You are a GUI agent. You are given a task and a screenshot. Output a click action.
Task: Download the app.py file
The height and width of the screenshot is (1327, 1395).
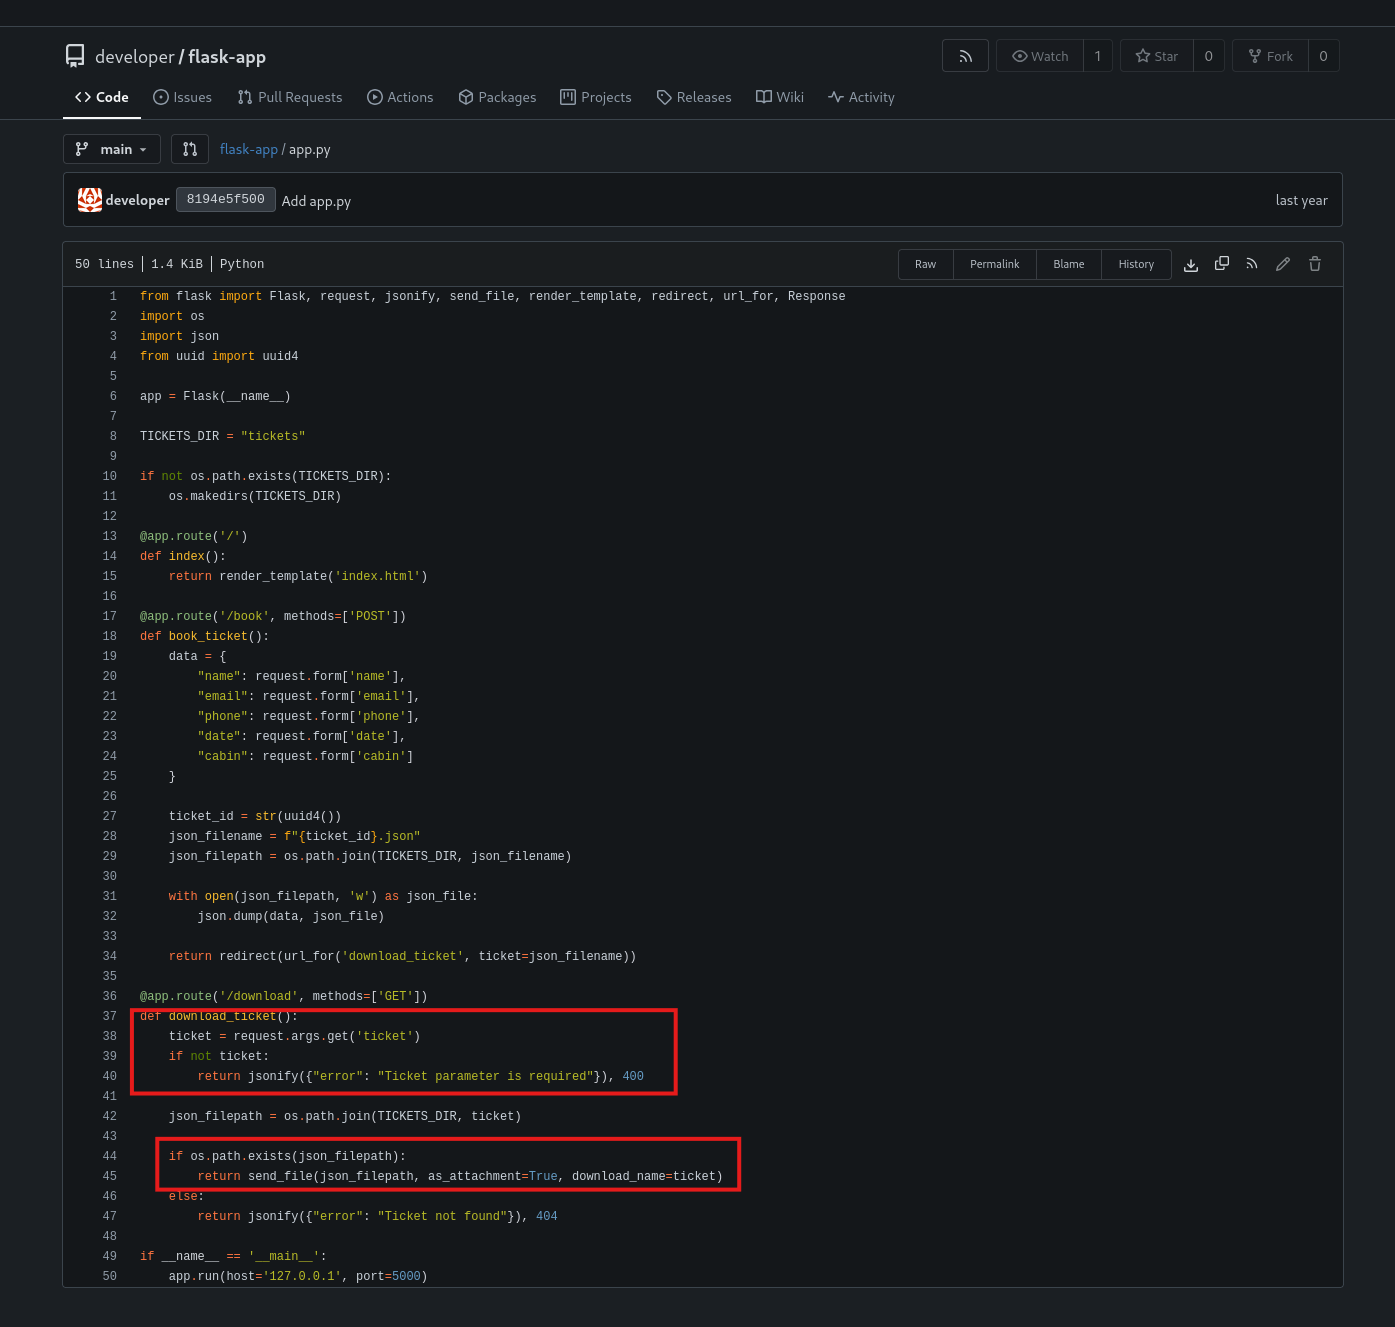pyautogui.click(x=1190, y=264)
